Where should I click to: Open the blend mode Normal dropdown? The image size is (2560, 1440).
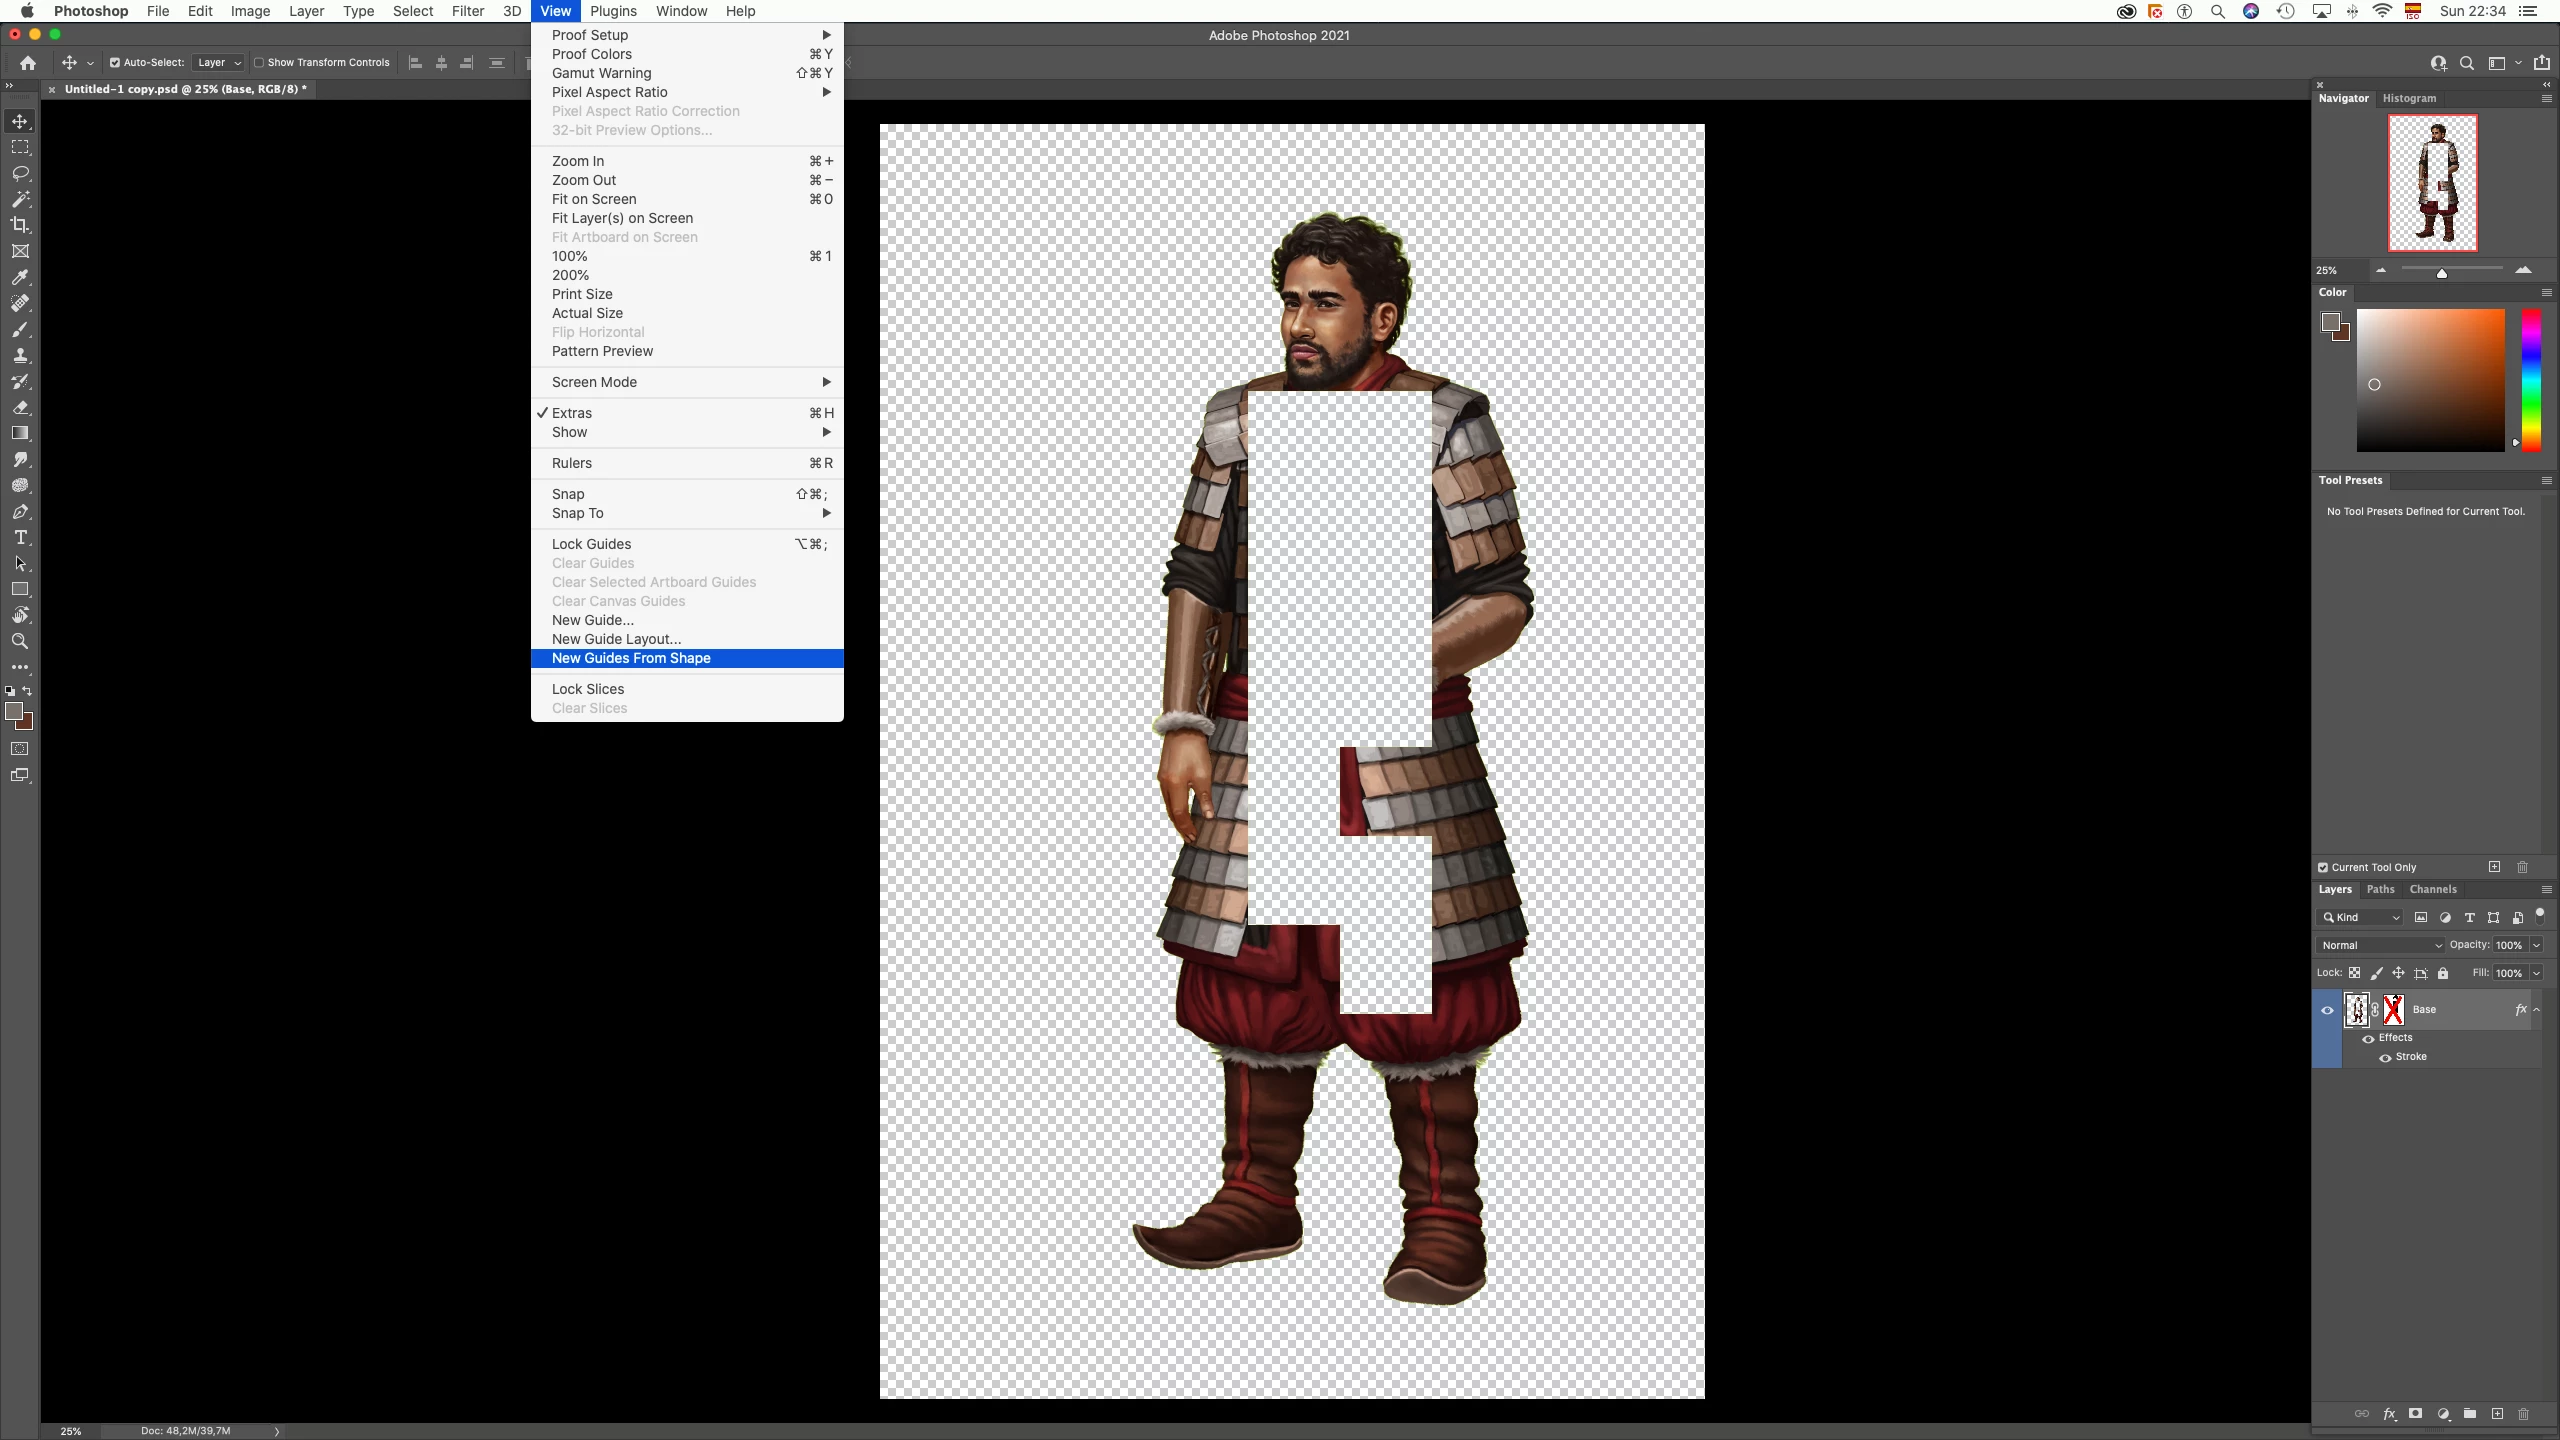point(2381,945)
